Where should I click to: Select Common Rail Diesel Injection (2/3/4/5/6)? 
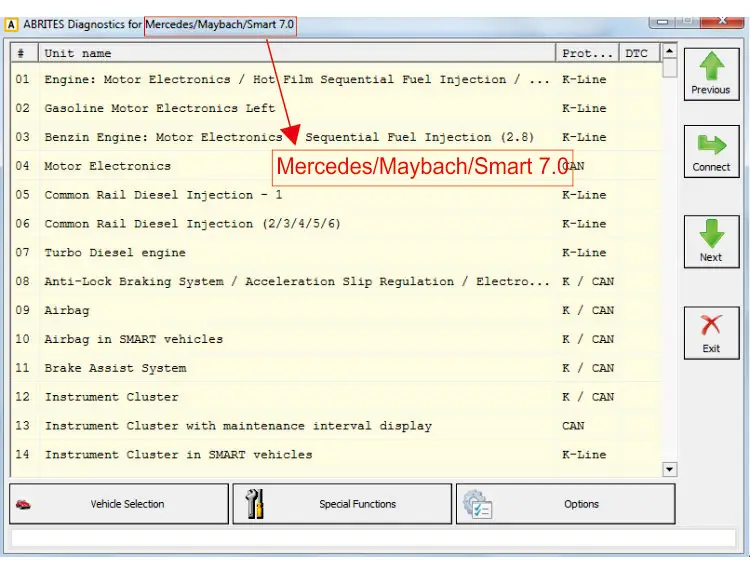(x=336, y=224)
